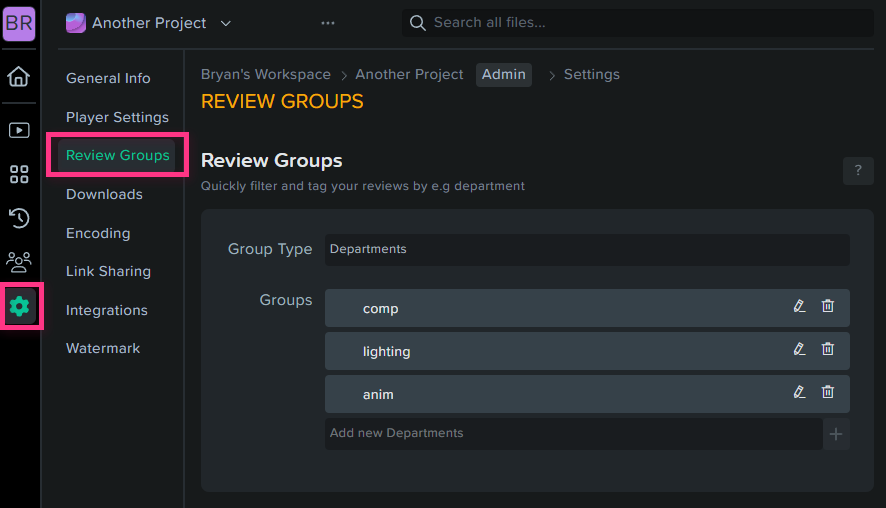Go to Home in sidebar

click(x=19, y=76)
